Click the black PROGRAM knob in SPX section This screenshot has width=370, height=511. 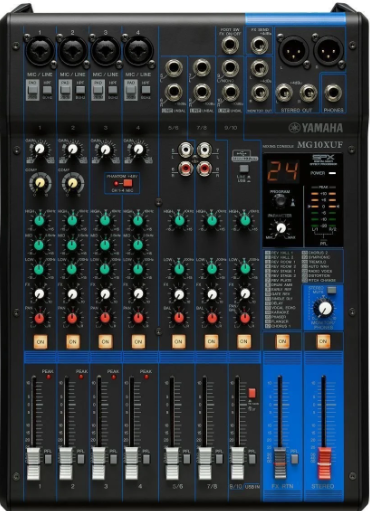point(280,201)
